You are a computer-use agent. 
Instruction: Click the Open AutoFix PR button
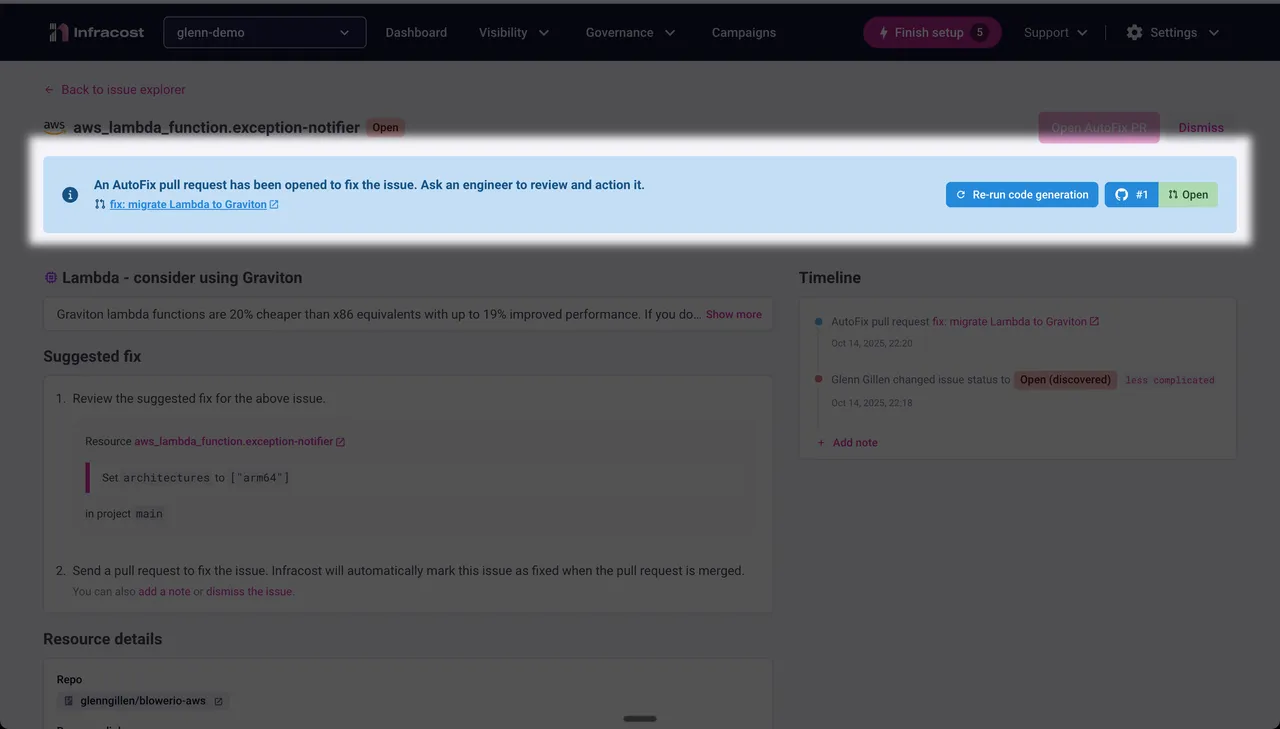1099,127
